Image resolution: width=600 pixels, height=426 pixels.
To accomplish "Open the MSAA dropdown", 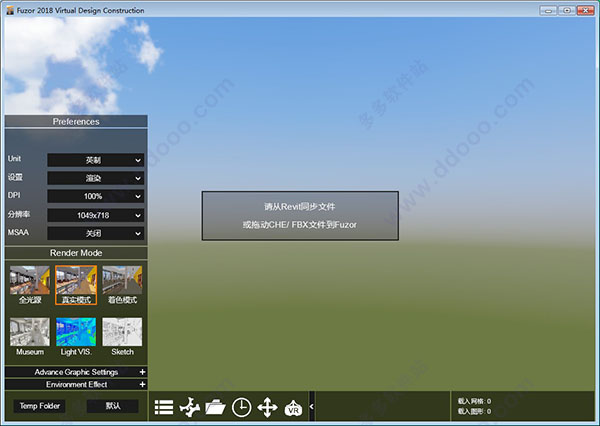I will pos(96,233).
